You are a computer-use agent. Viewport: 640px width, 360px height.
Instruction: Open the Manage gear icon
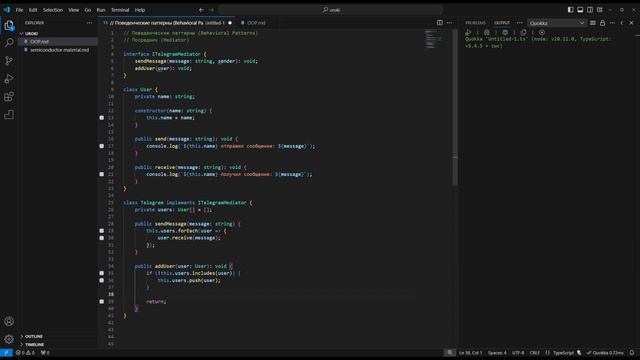[9, 339]
